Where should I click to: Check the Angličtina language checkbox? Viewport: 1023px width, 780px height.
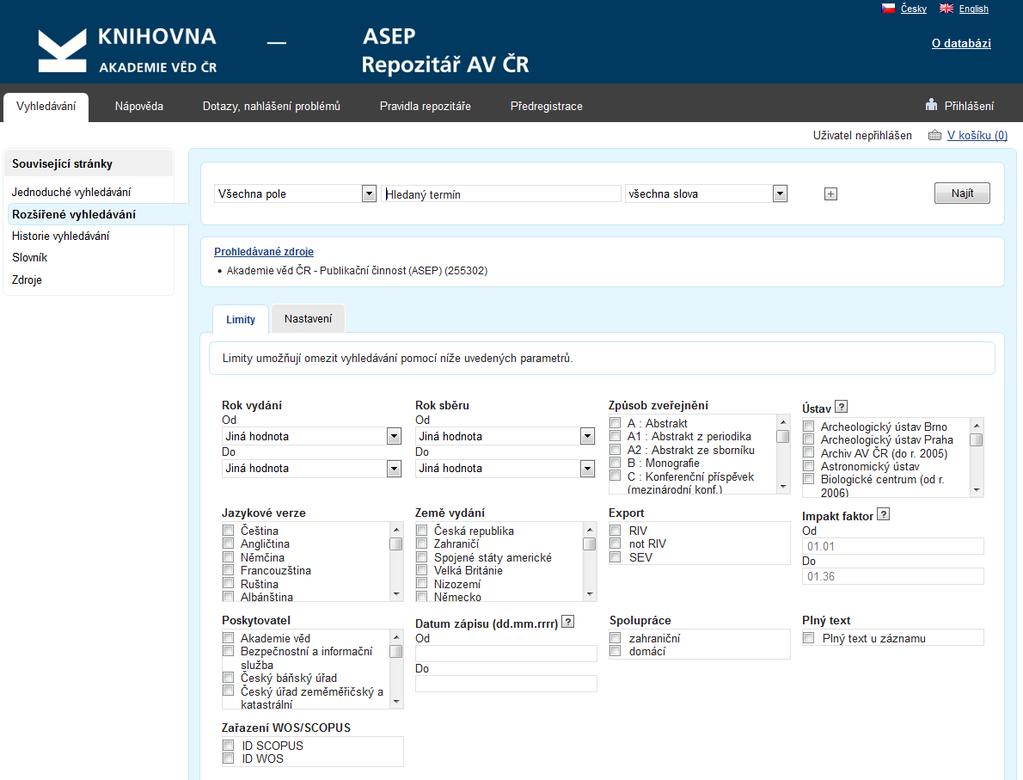point(228,543)
